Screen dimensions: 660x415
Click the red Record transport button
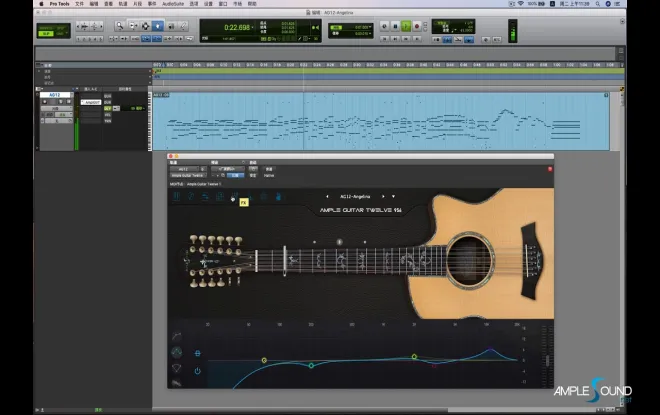[417, 26]
